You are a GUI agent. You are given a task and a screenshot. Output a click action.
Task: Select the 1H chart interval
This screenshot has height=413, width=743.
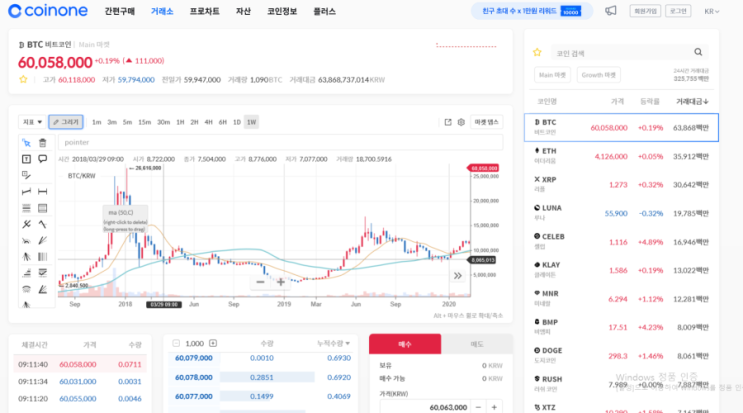180,122
